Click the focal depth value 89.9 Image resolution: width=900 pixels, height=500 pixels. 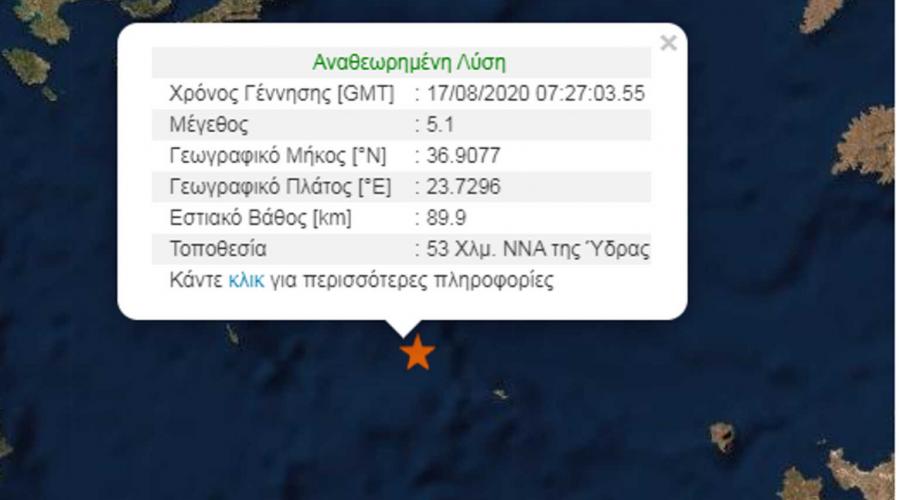pos(446,218)
